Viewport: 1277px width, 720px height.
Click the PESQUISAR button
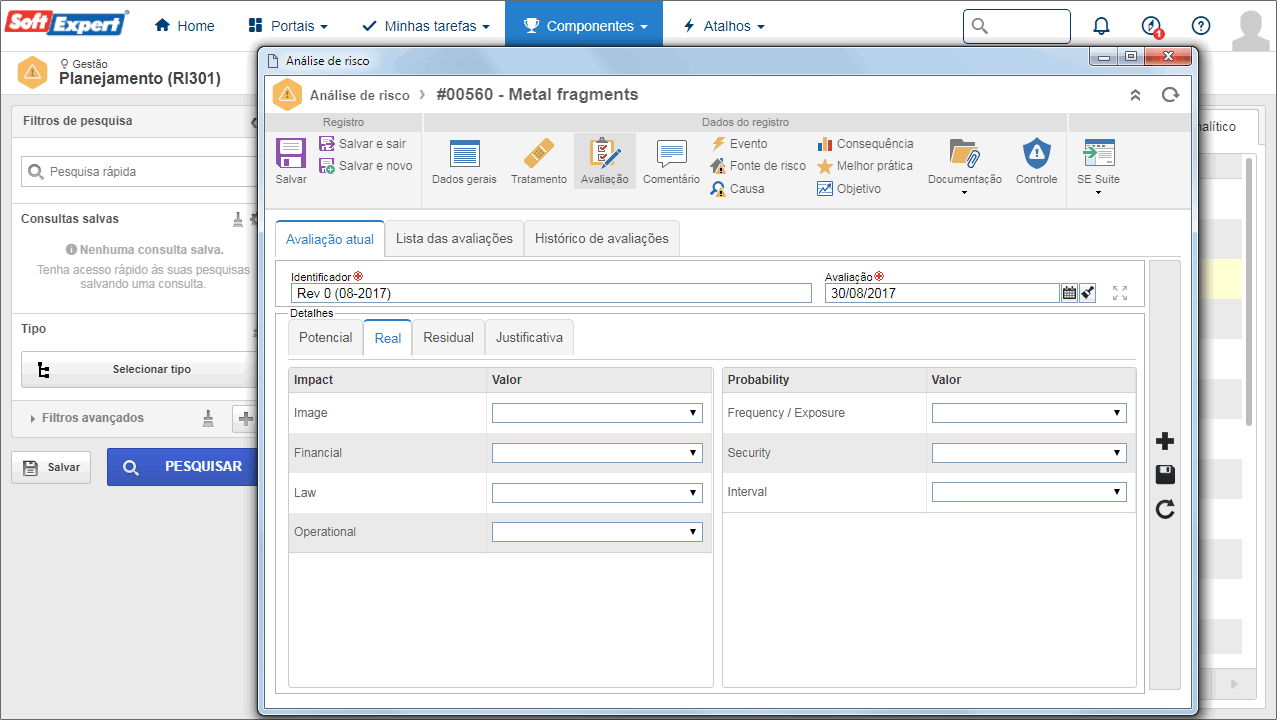pos(181,466)
